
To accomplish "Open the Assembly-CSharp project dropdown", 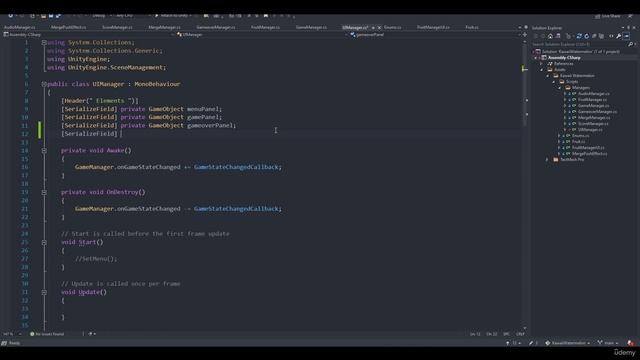I will click(x=88, y=35).
